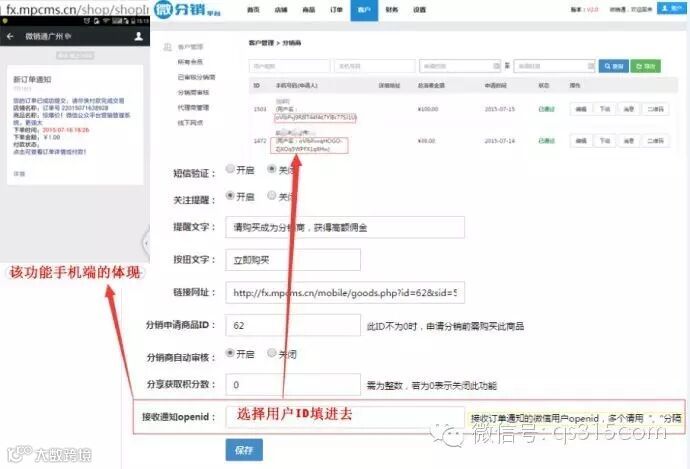The height and width of the screenshot is (469, 690).
Task: Open the highlighted 客户 navigation tab
Action: (x=364, y=10)
